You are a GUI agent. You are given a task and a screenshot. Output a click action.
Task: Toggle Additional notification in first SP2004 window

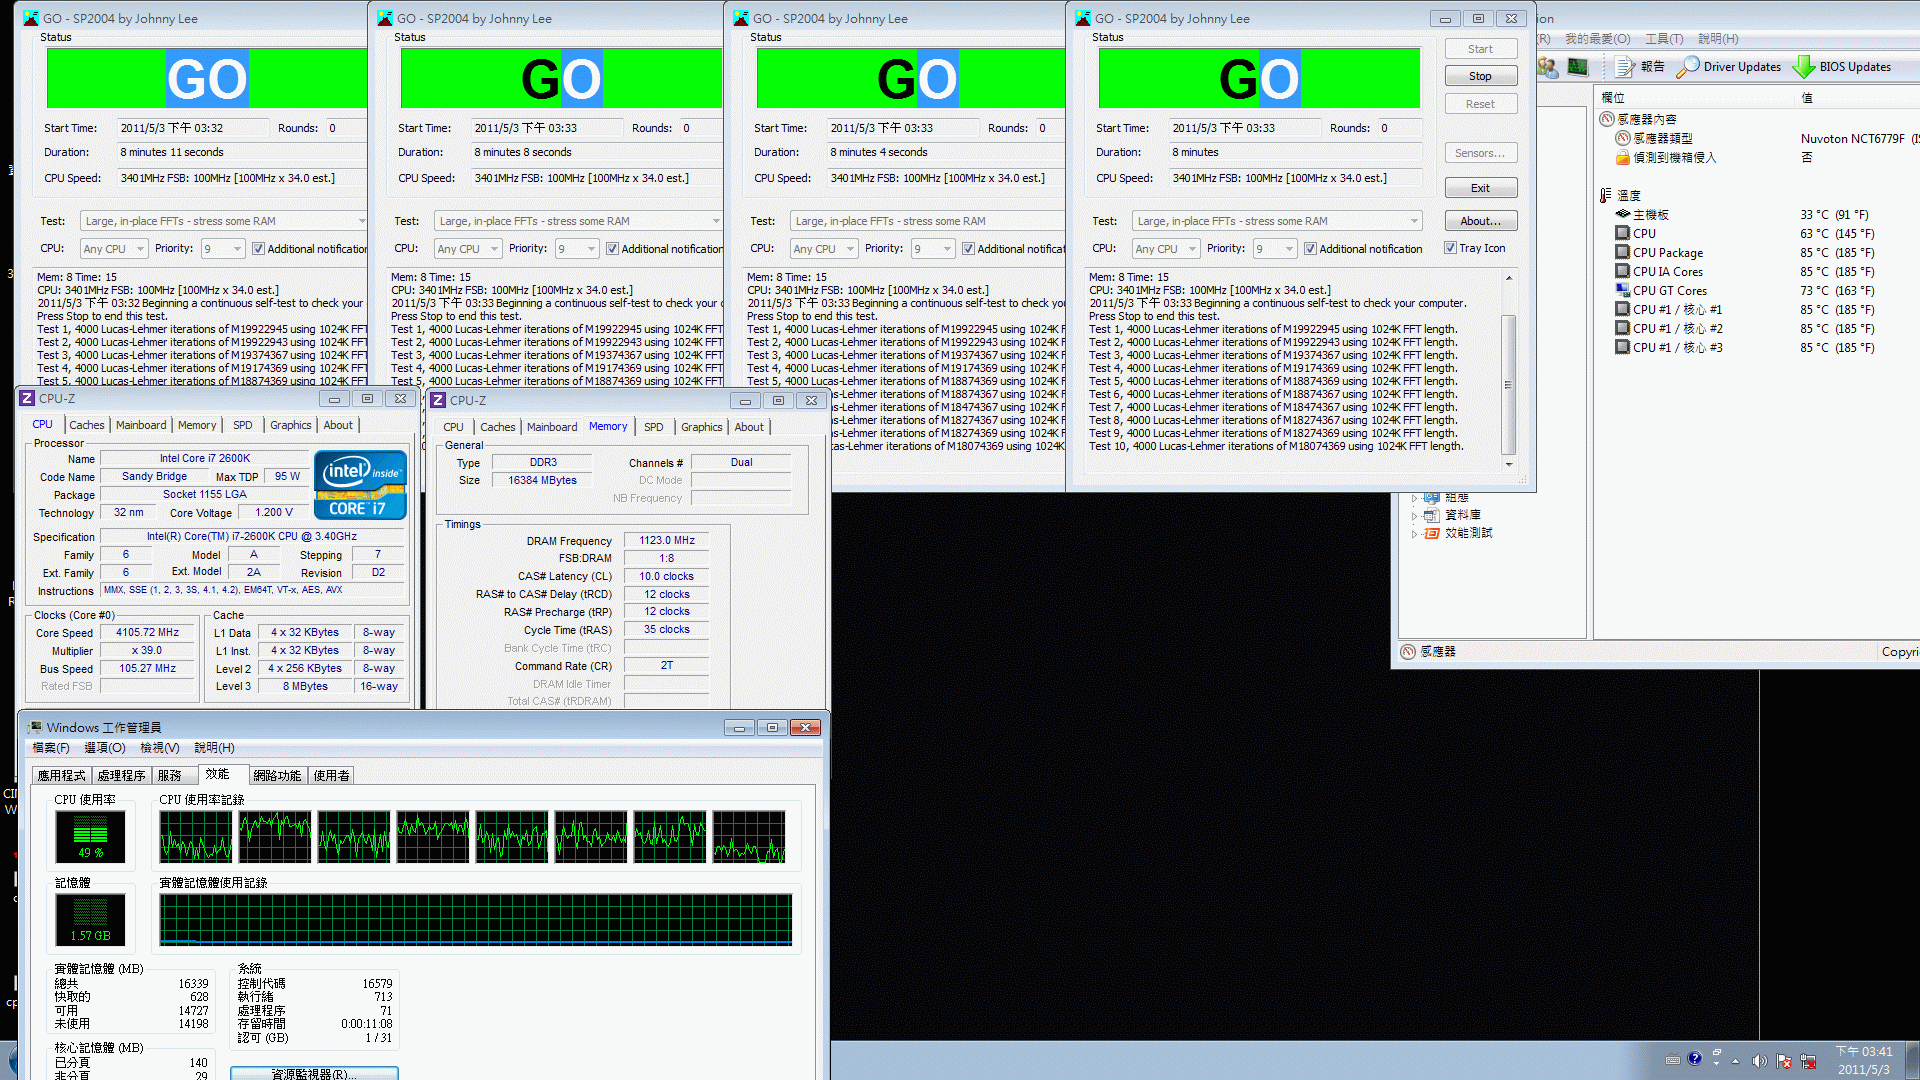[258, 249]
